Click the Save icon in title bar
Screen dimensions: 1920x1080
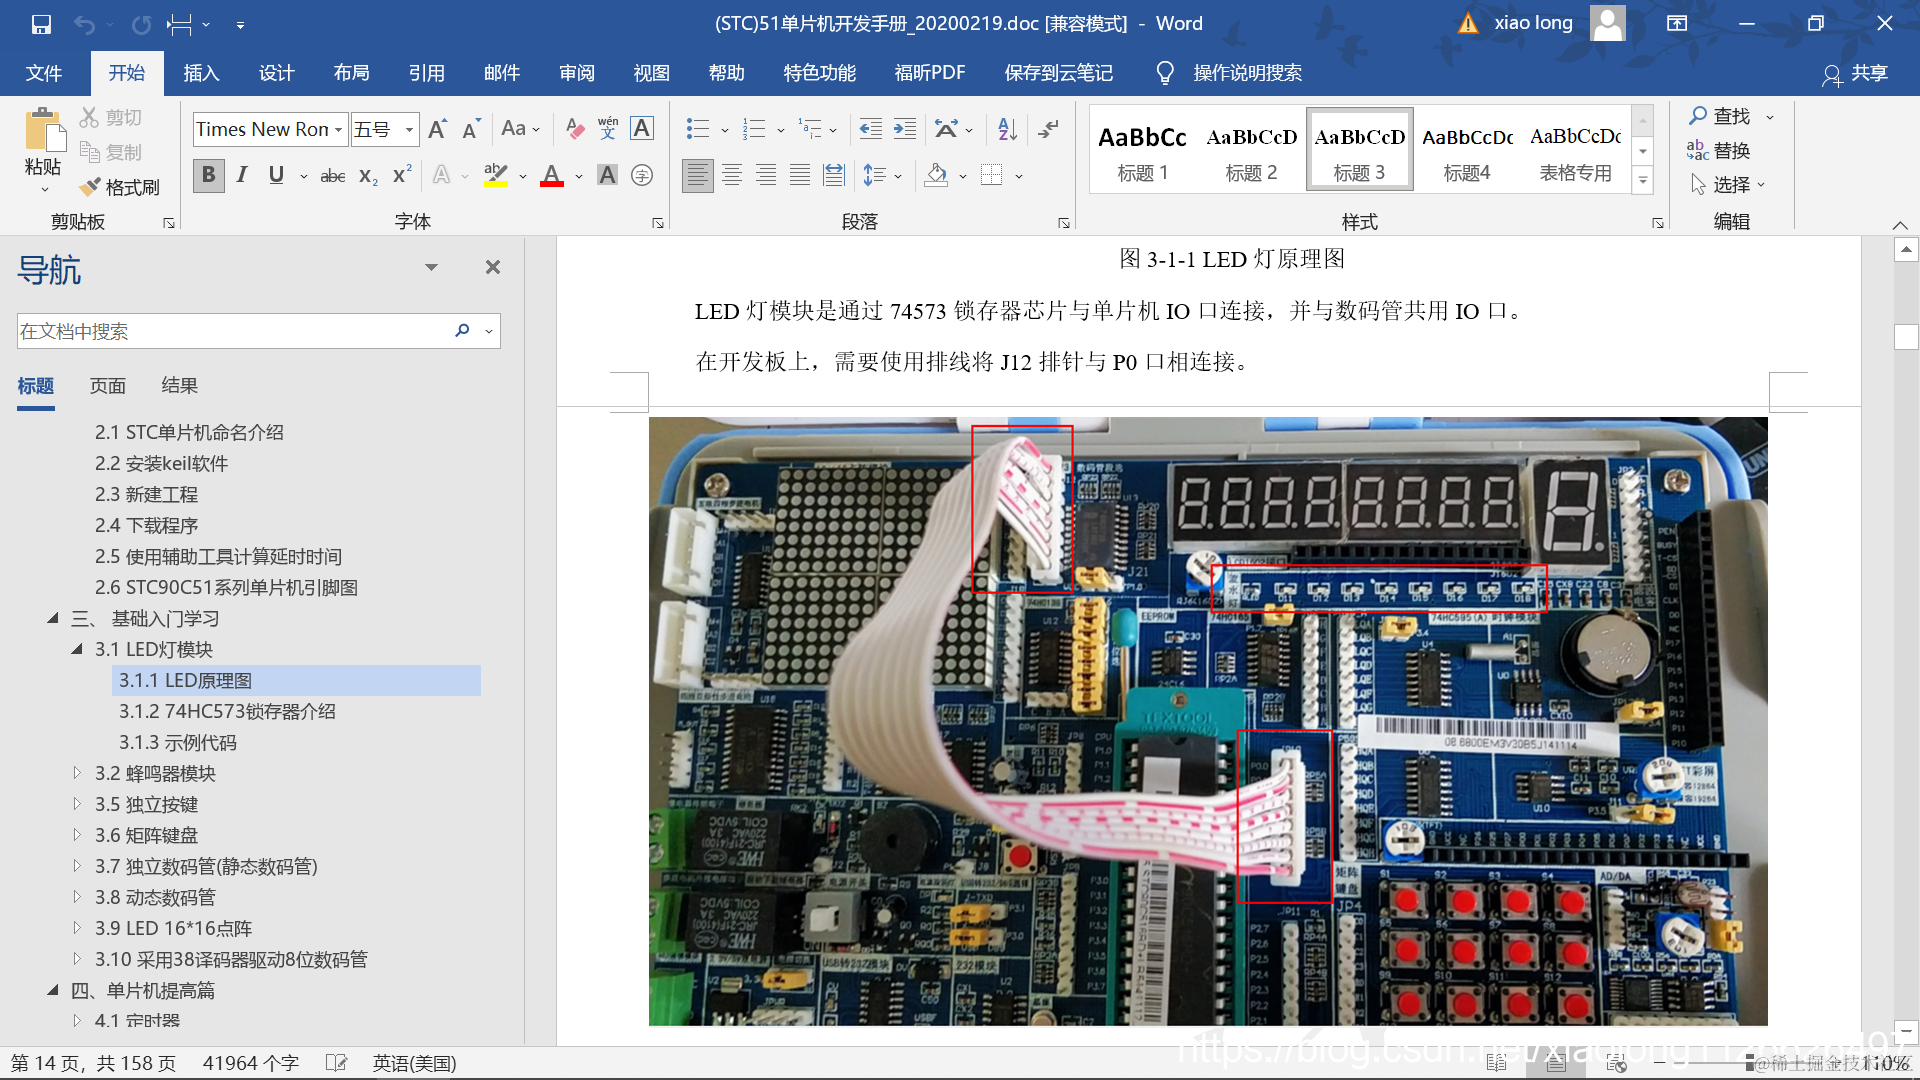pos(41,24)
